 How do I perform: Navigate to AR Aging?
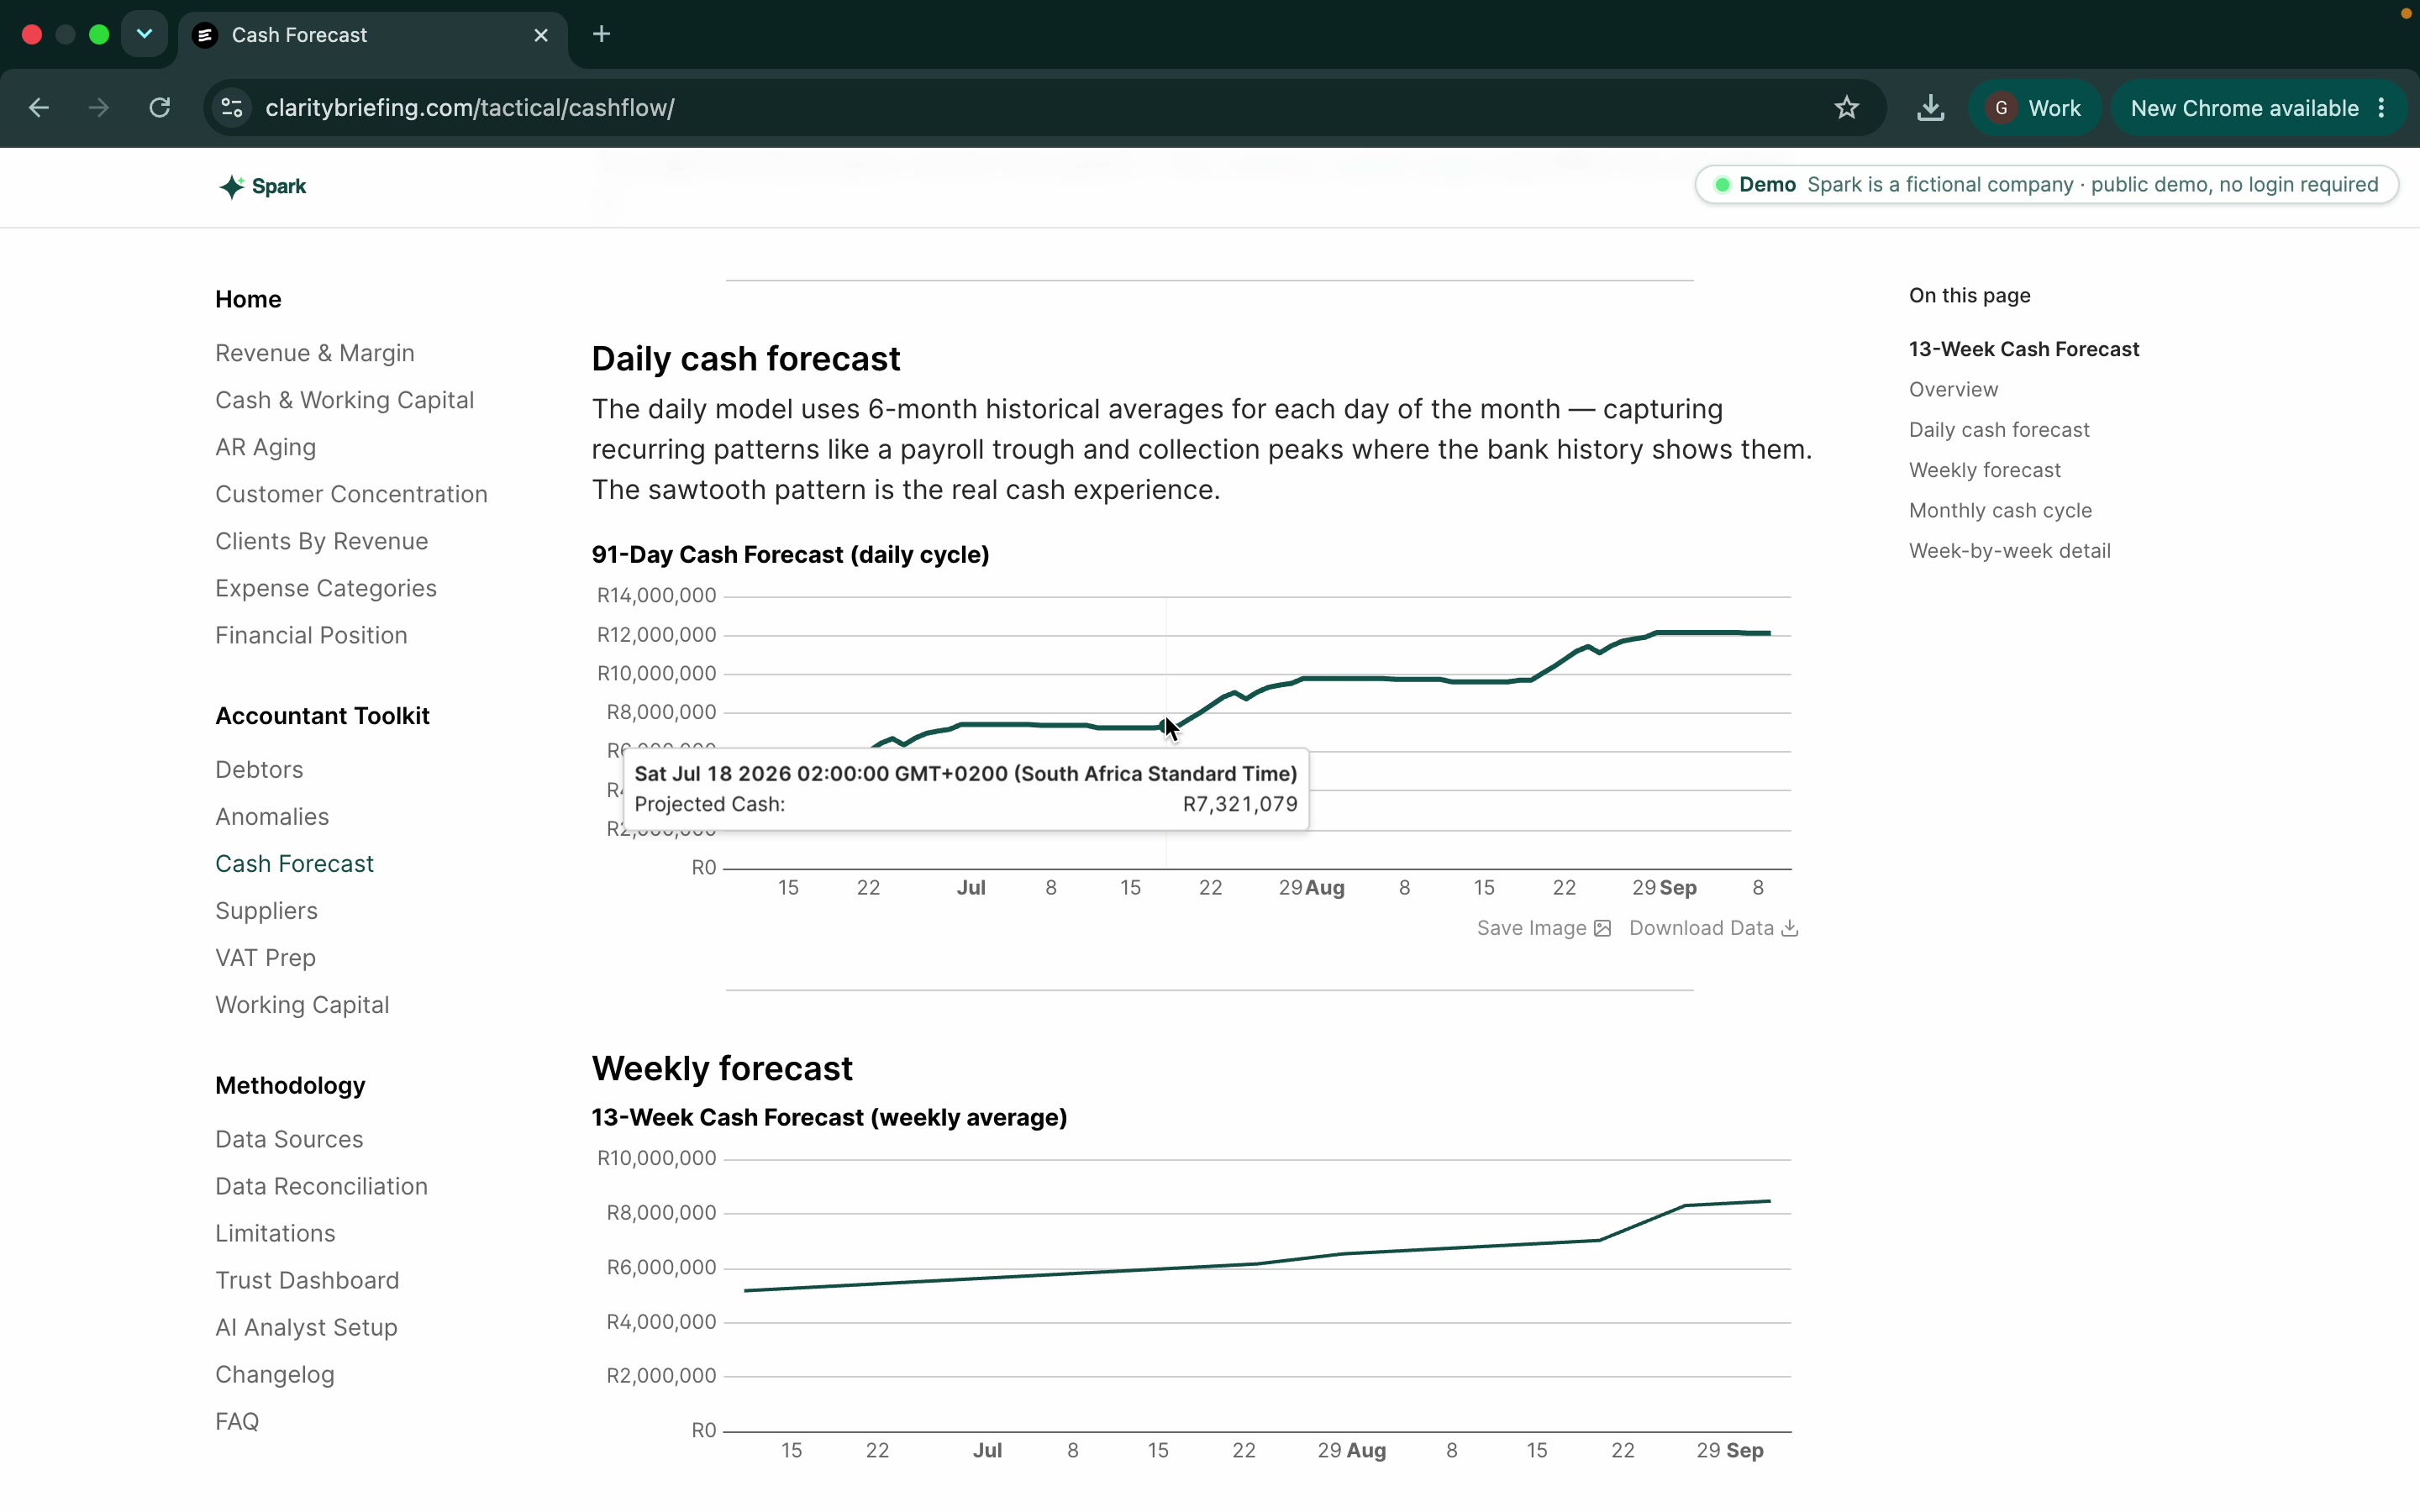click(x=266, y=447)
